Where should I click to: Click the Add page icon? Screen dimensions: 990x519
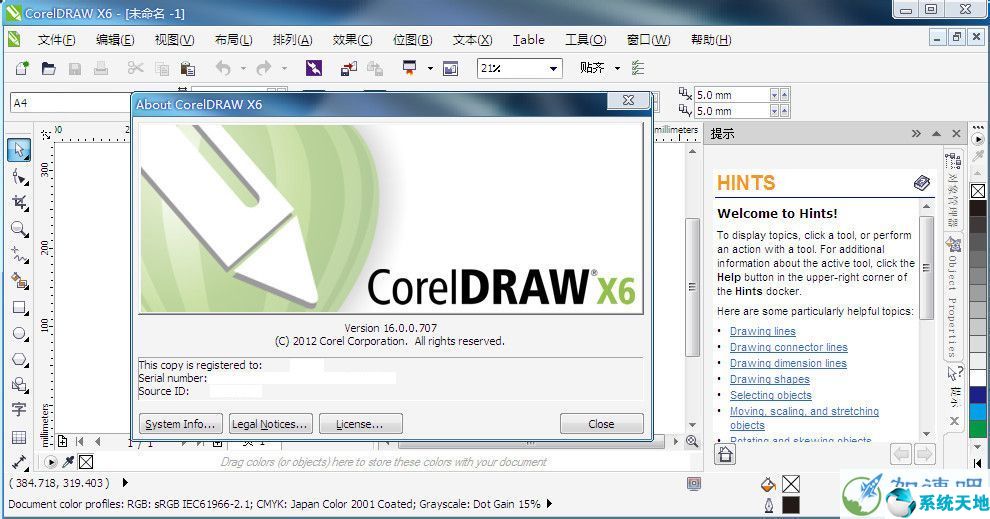coord(63,441)
